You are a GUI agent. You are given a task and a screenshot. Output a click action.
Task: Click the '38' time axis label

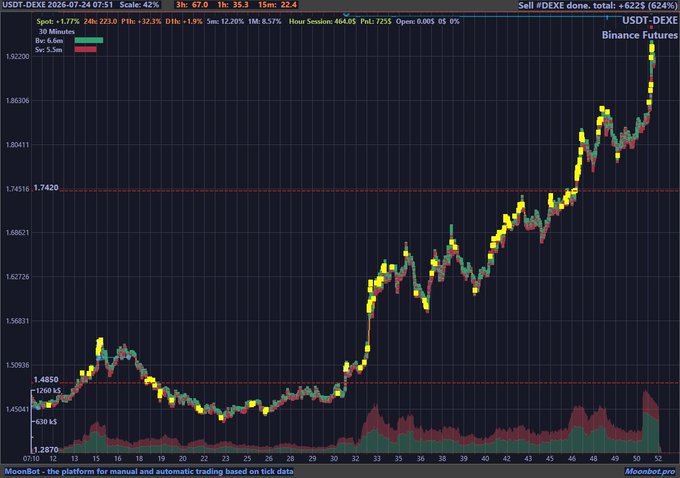pyautogui.click(x=442, y=458)
